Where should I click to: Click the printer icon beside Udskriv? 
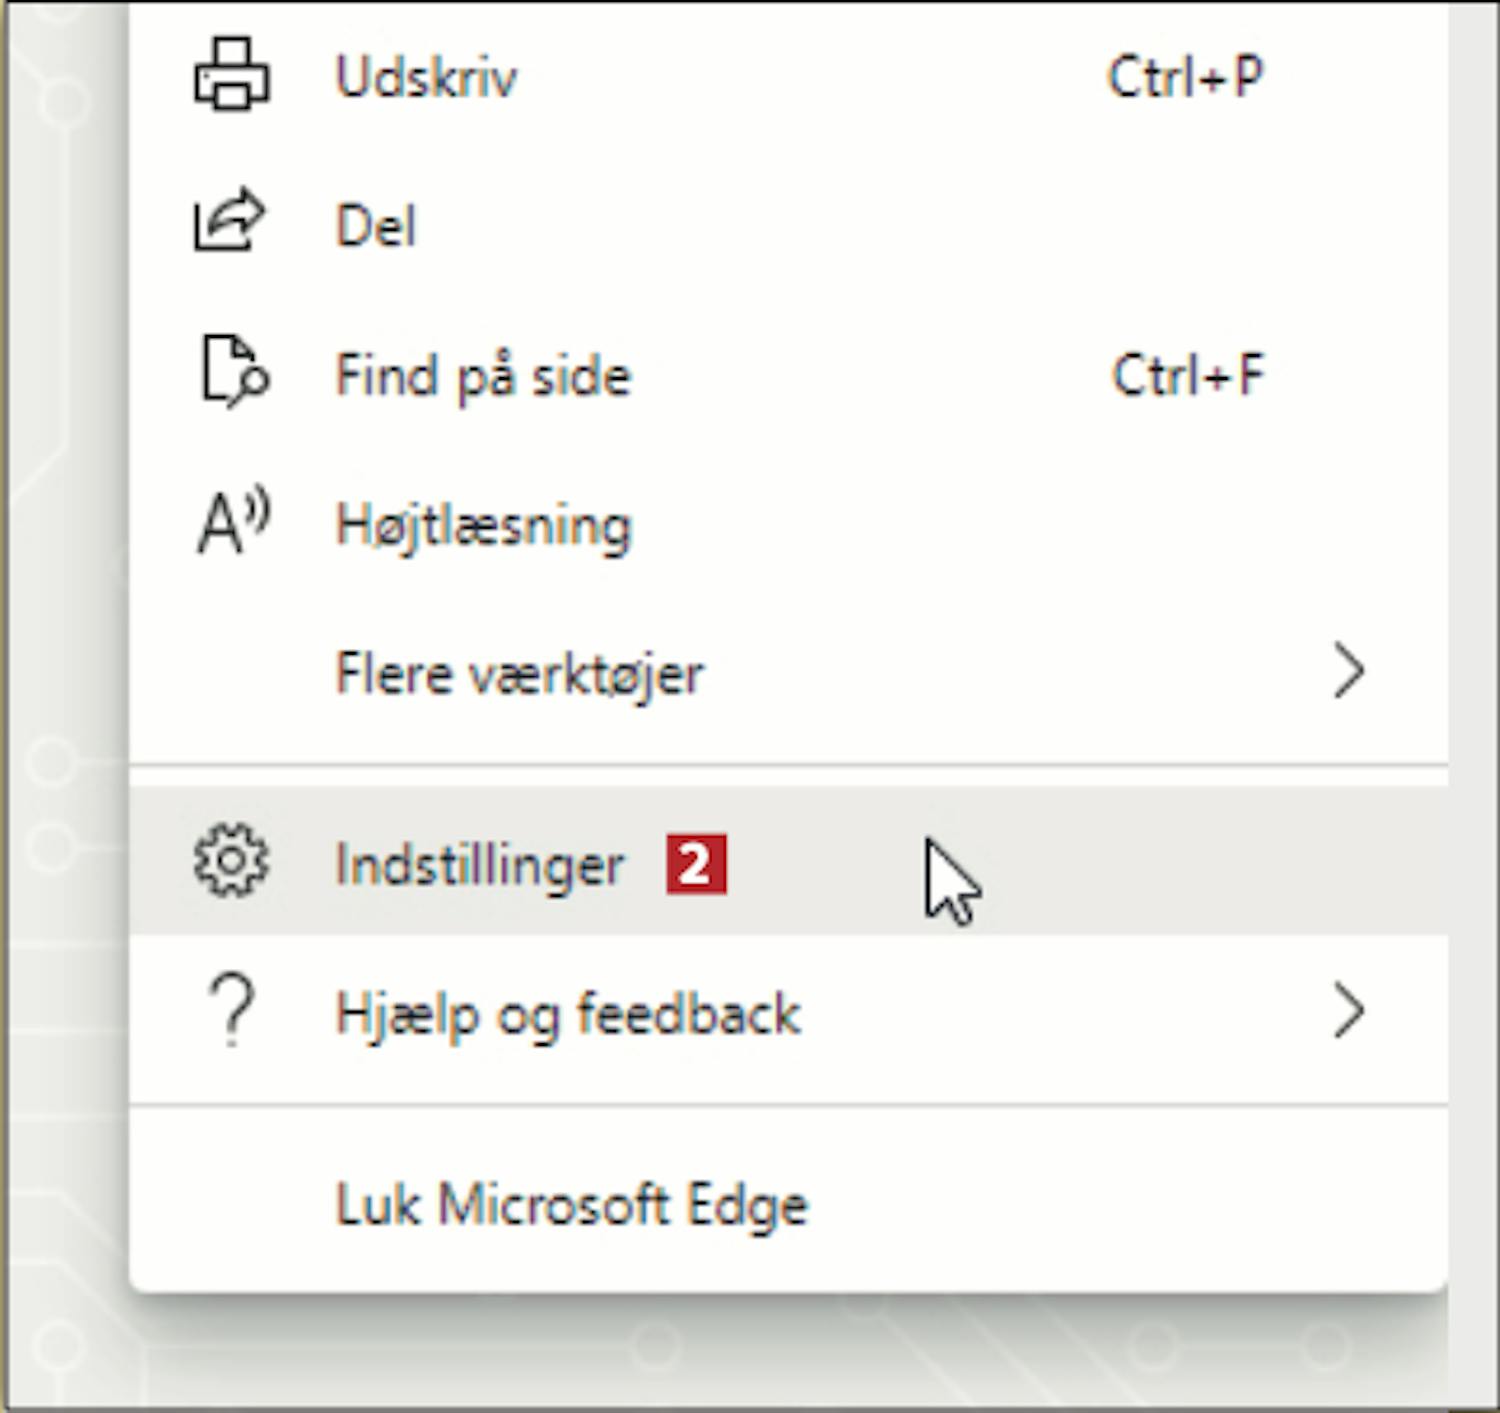(231, 74)
